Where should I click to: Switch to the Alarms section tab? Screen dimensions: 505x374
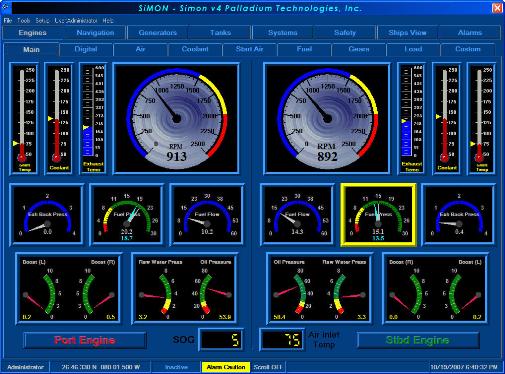(x=470, y=33)
